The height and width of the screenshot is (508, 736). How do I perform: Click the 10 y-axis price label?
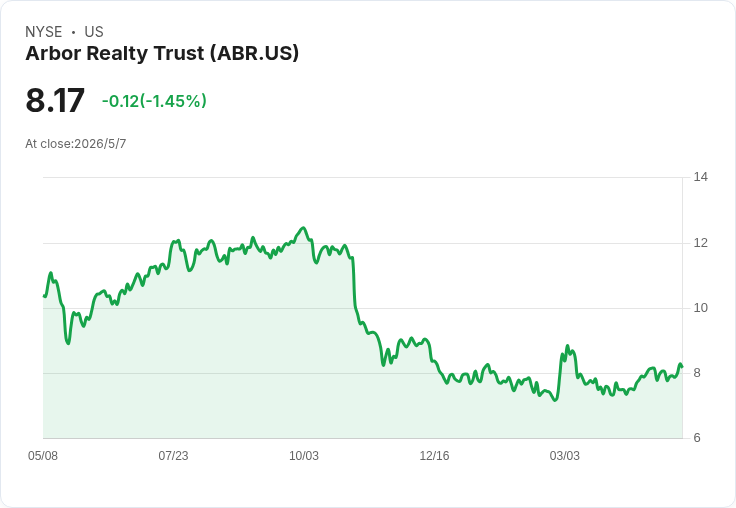tap(701, 308)
